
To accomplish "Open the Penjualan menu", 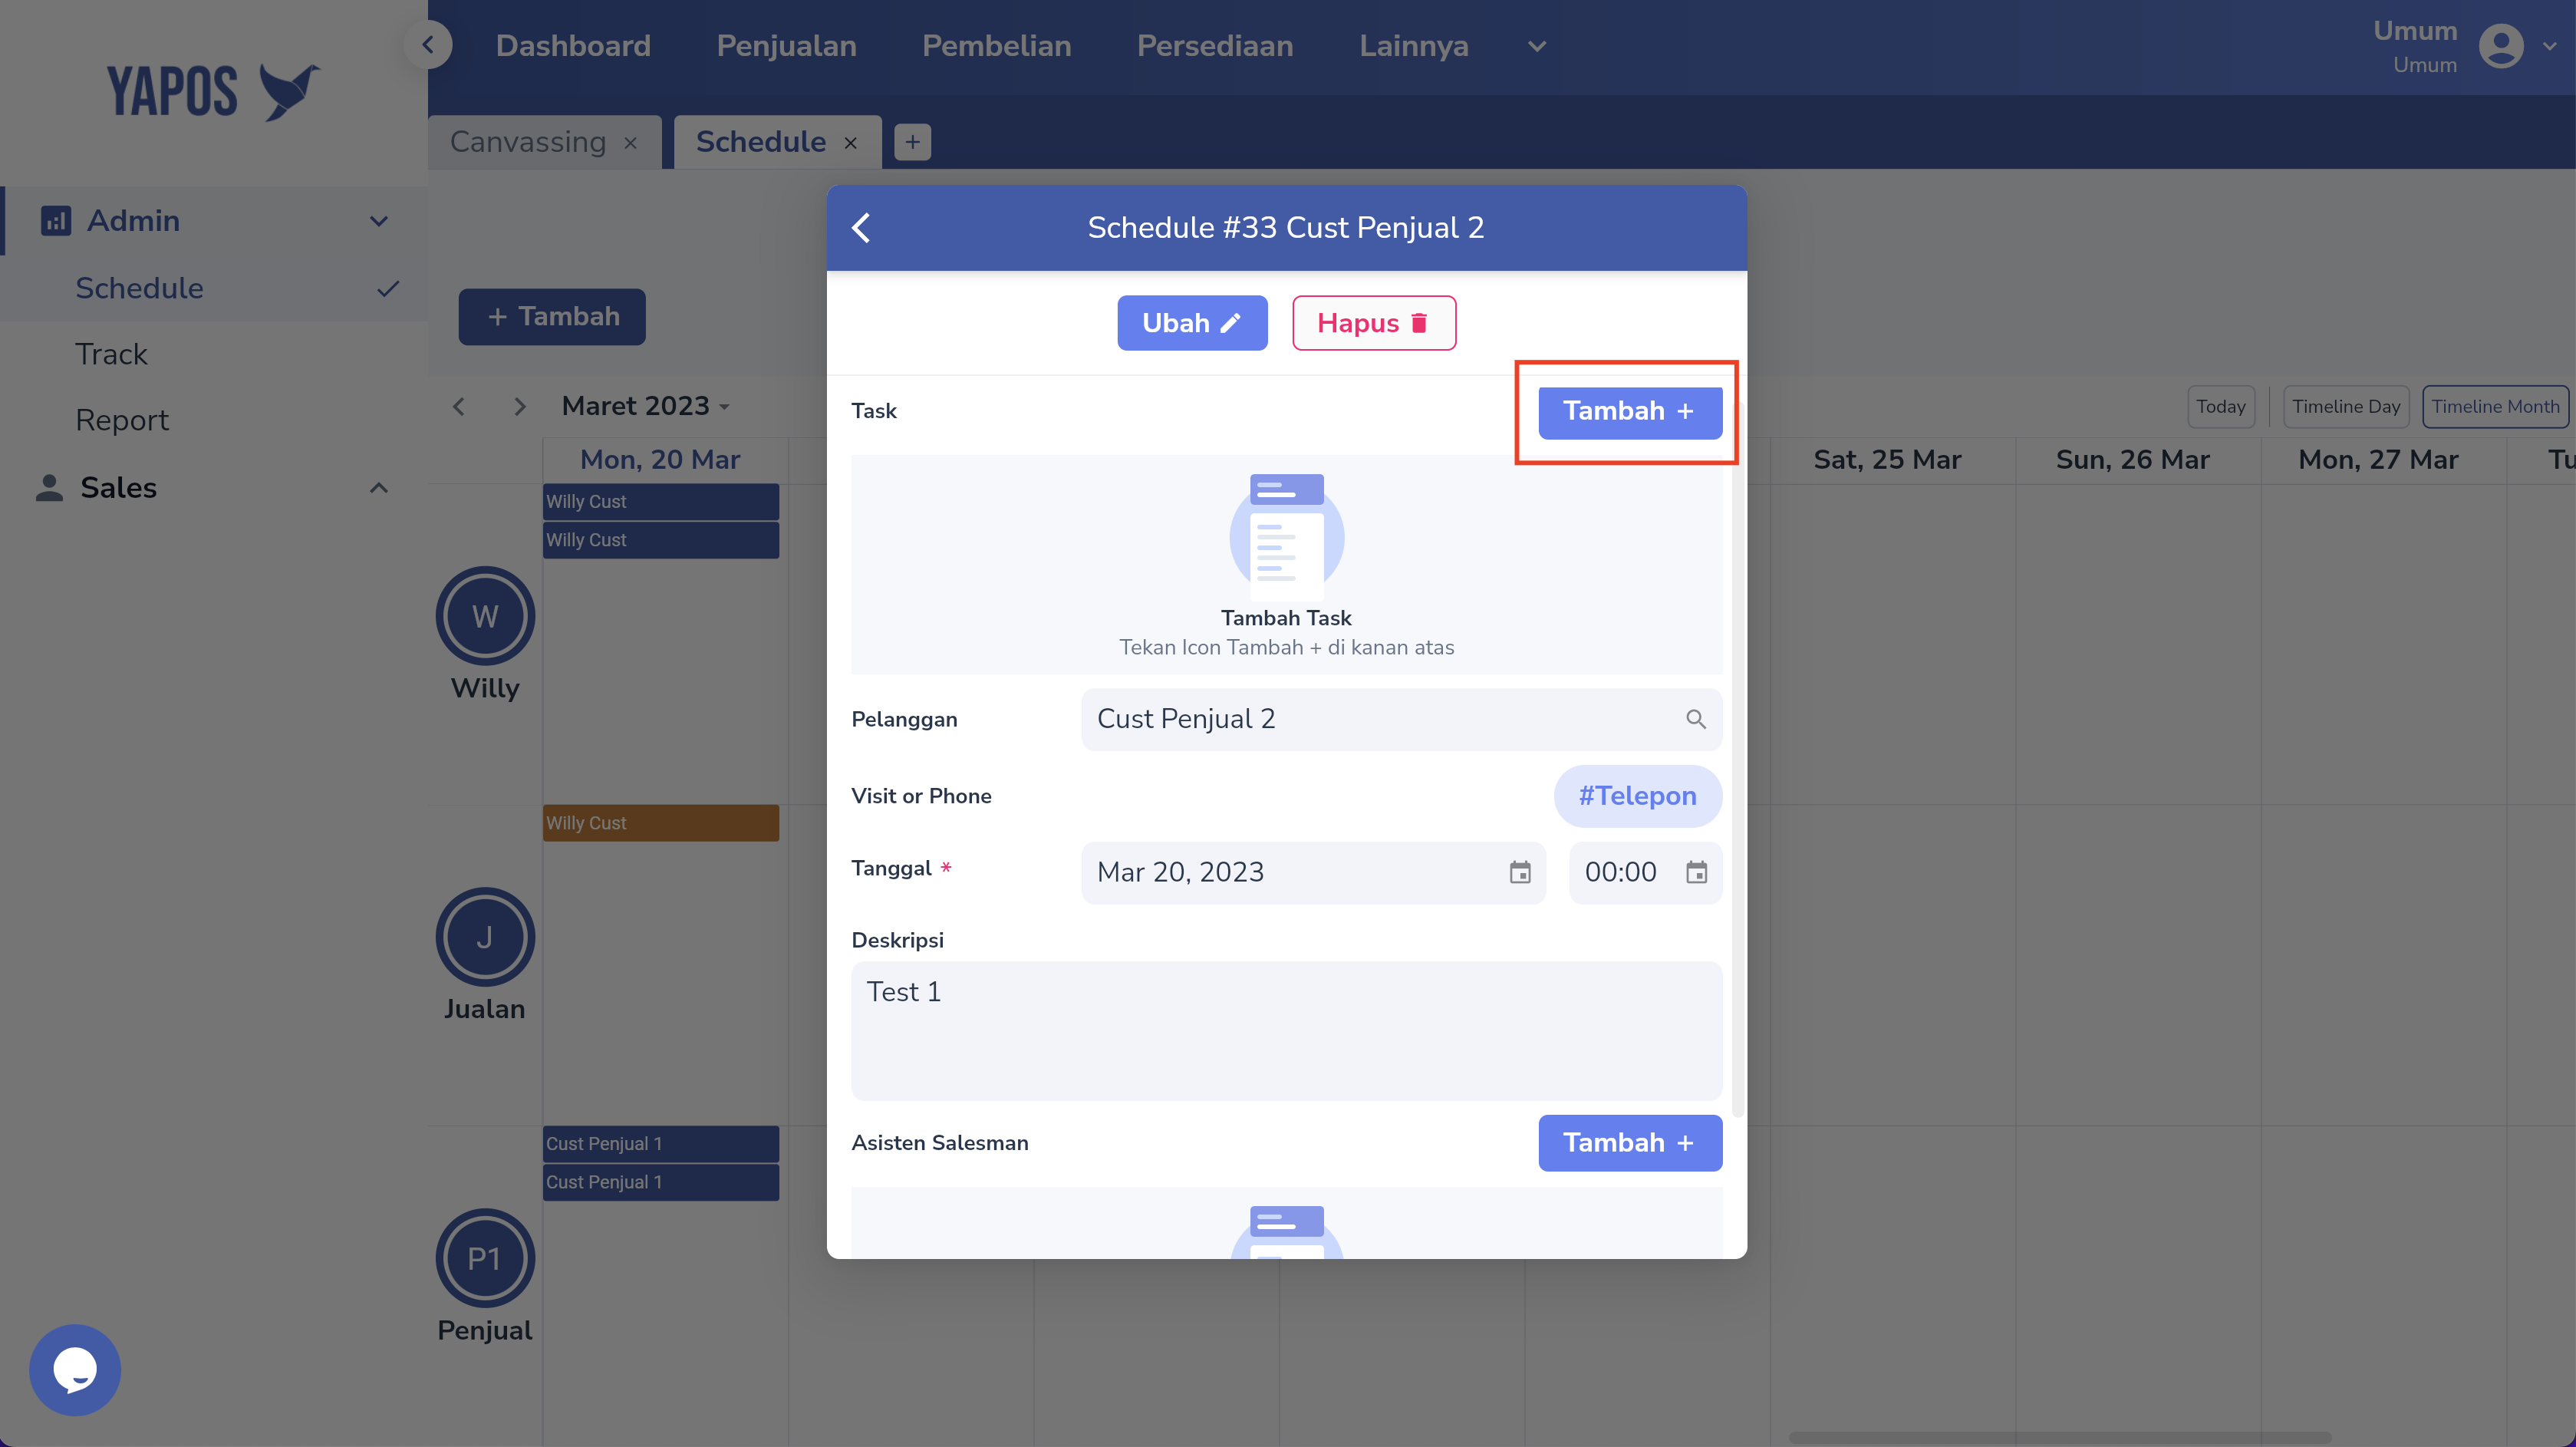I will pos(787,46).
